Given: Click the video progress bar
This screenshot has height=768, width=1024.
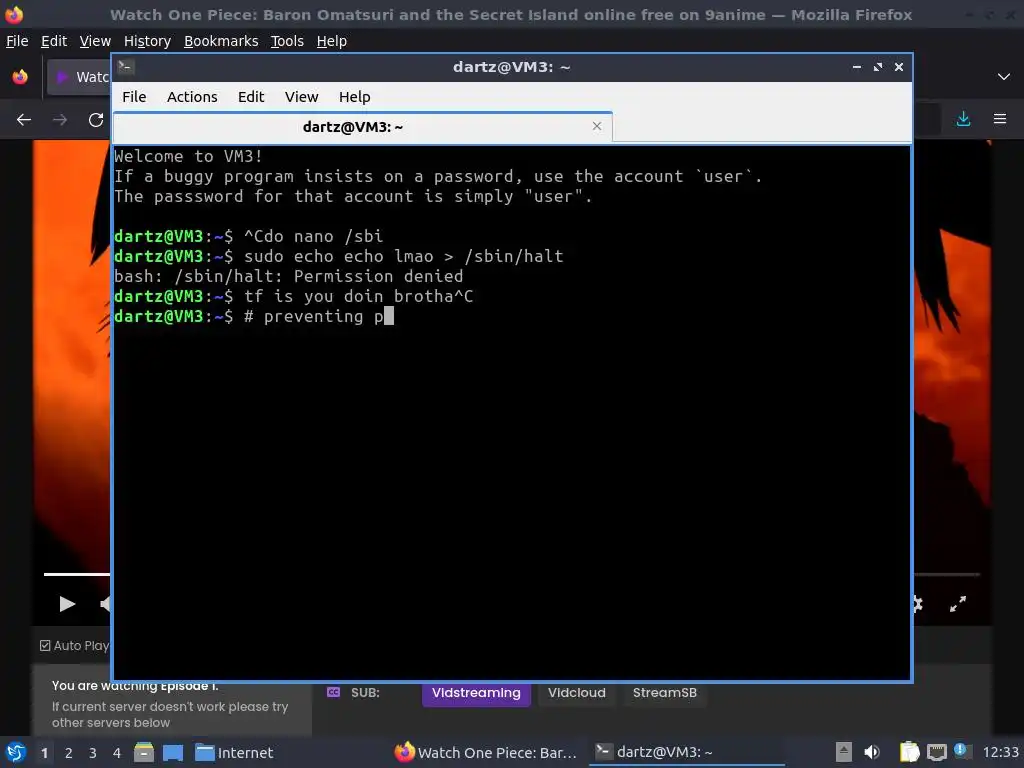Looking at the screenshot, I should tap(77, 574).
